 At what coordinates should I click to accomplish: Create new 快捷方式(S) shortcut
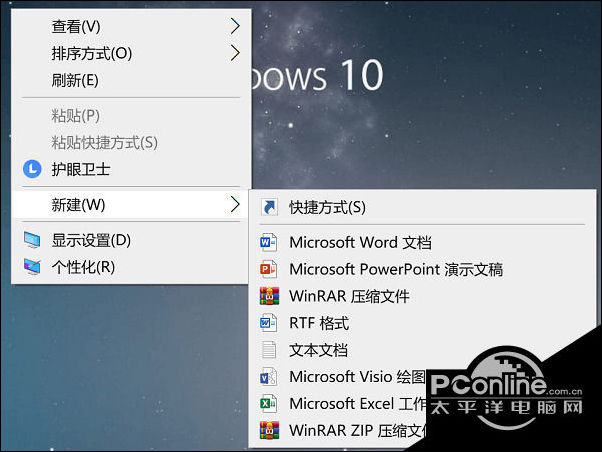point(422,207)
